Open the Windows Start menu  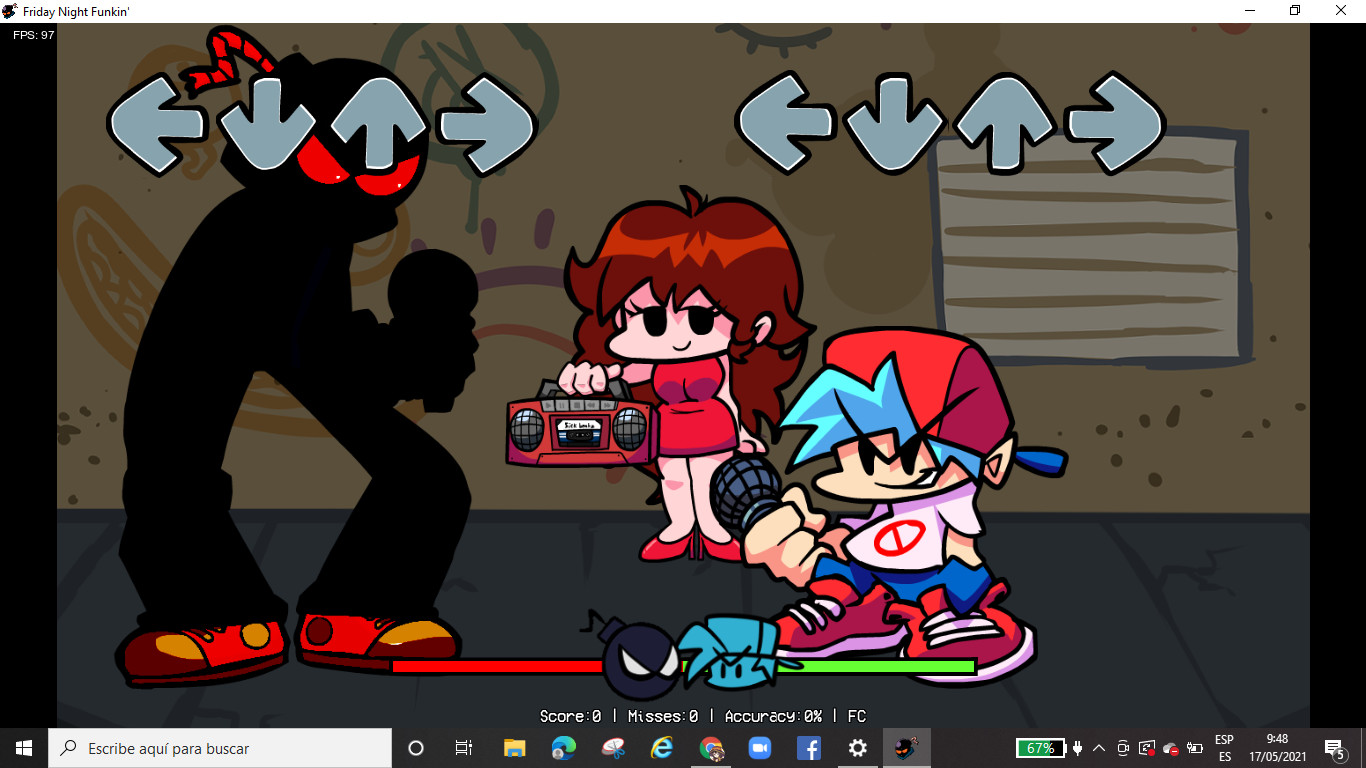coord(24,748)
